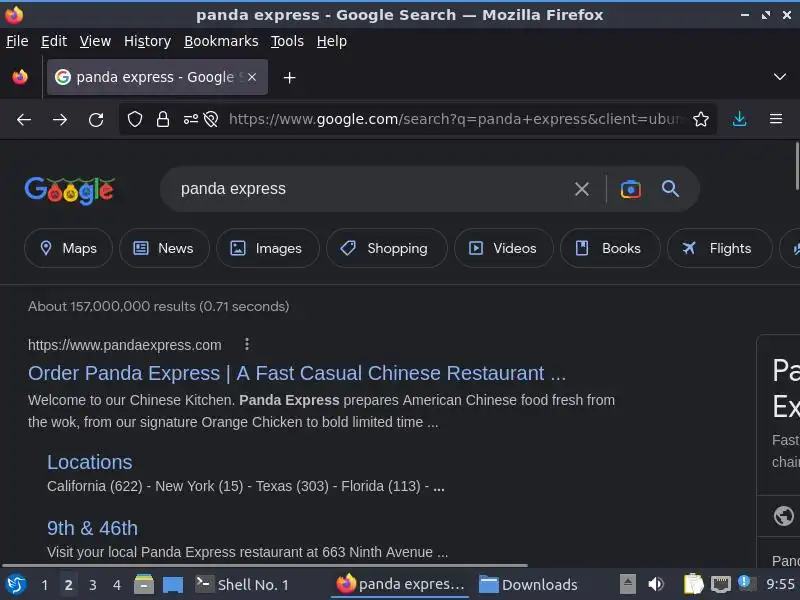Click the URL in the address bar
Screen dimensions: 800x600
coord(455,119)
